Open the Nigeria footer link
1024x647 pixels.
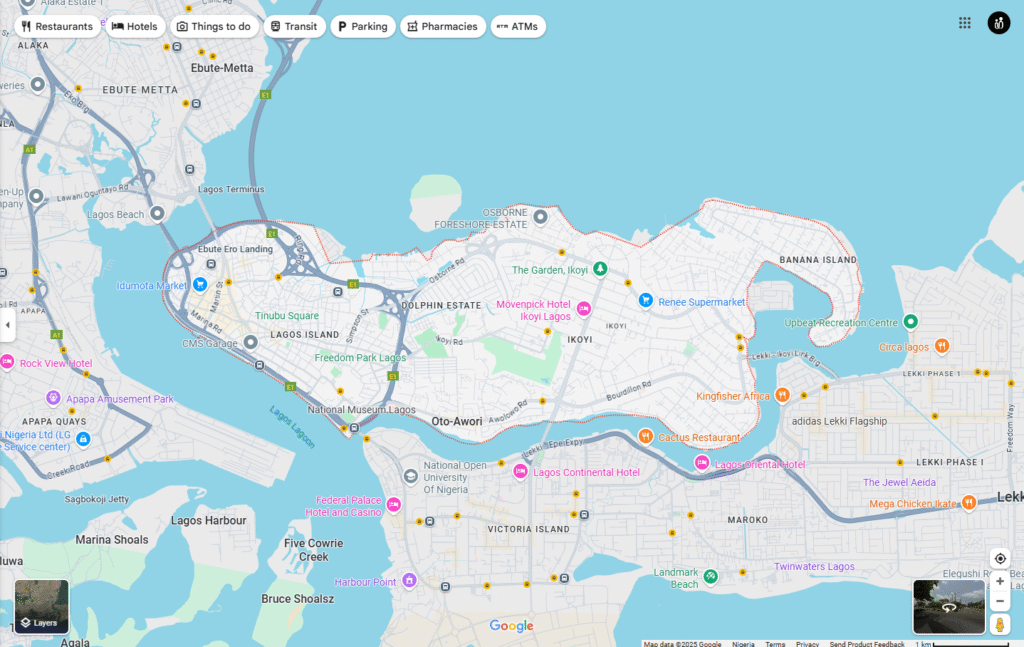743,644
